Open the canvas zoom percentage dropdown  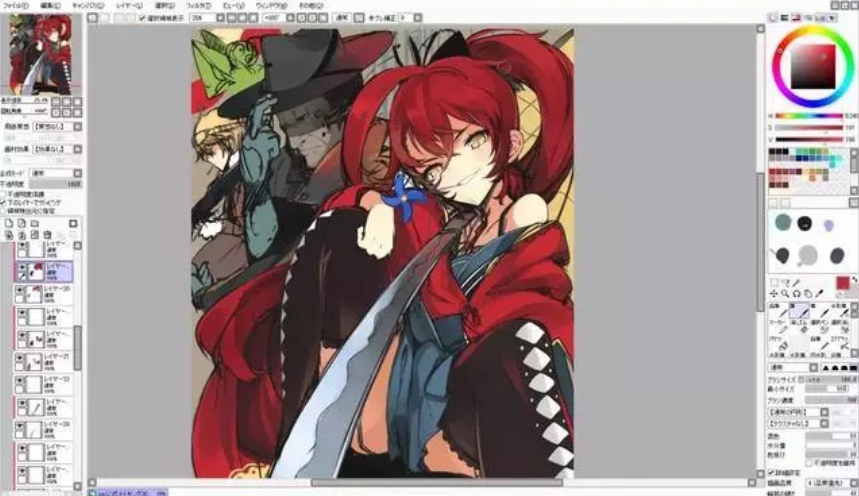[220, 18]
